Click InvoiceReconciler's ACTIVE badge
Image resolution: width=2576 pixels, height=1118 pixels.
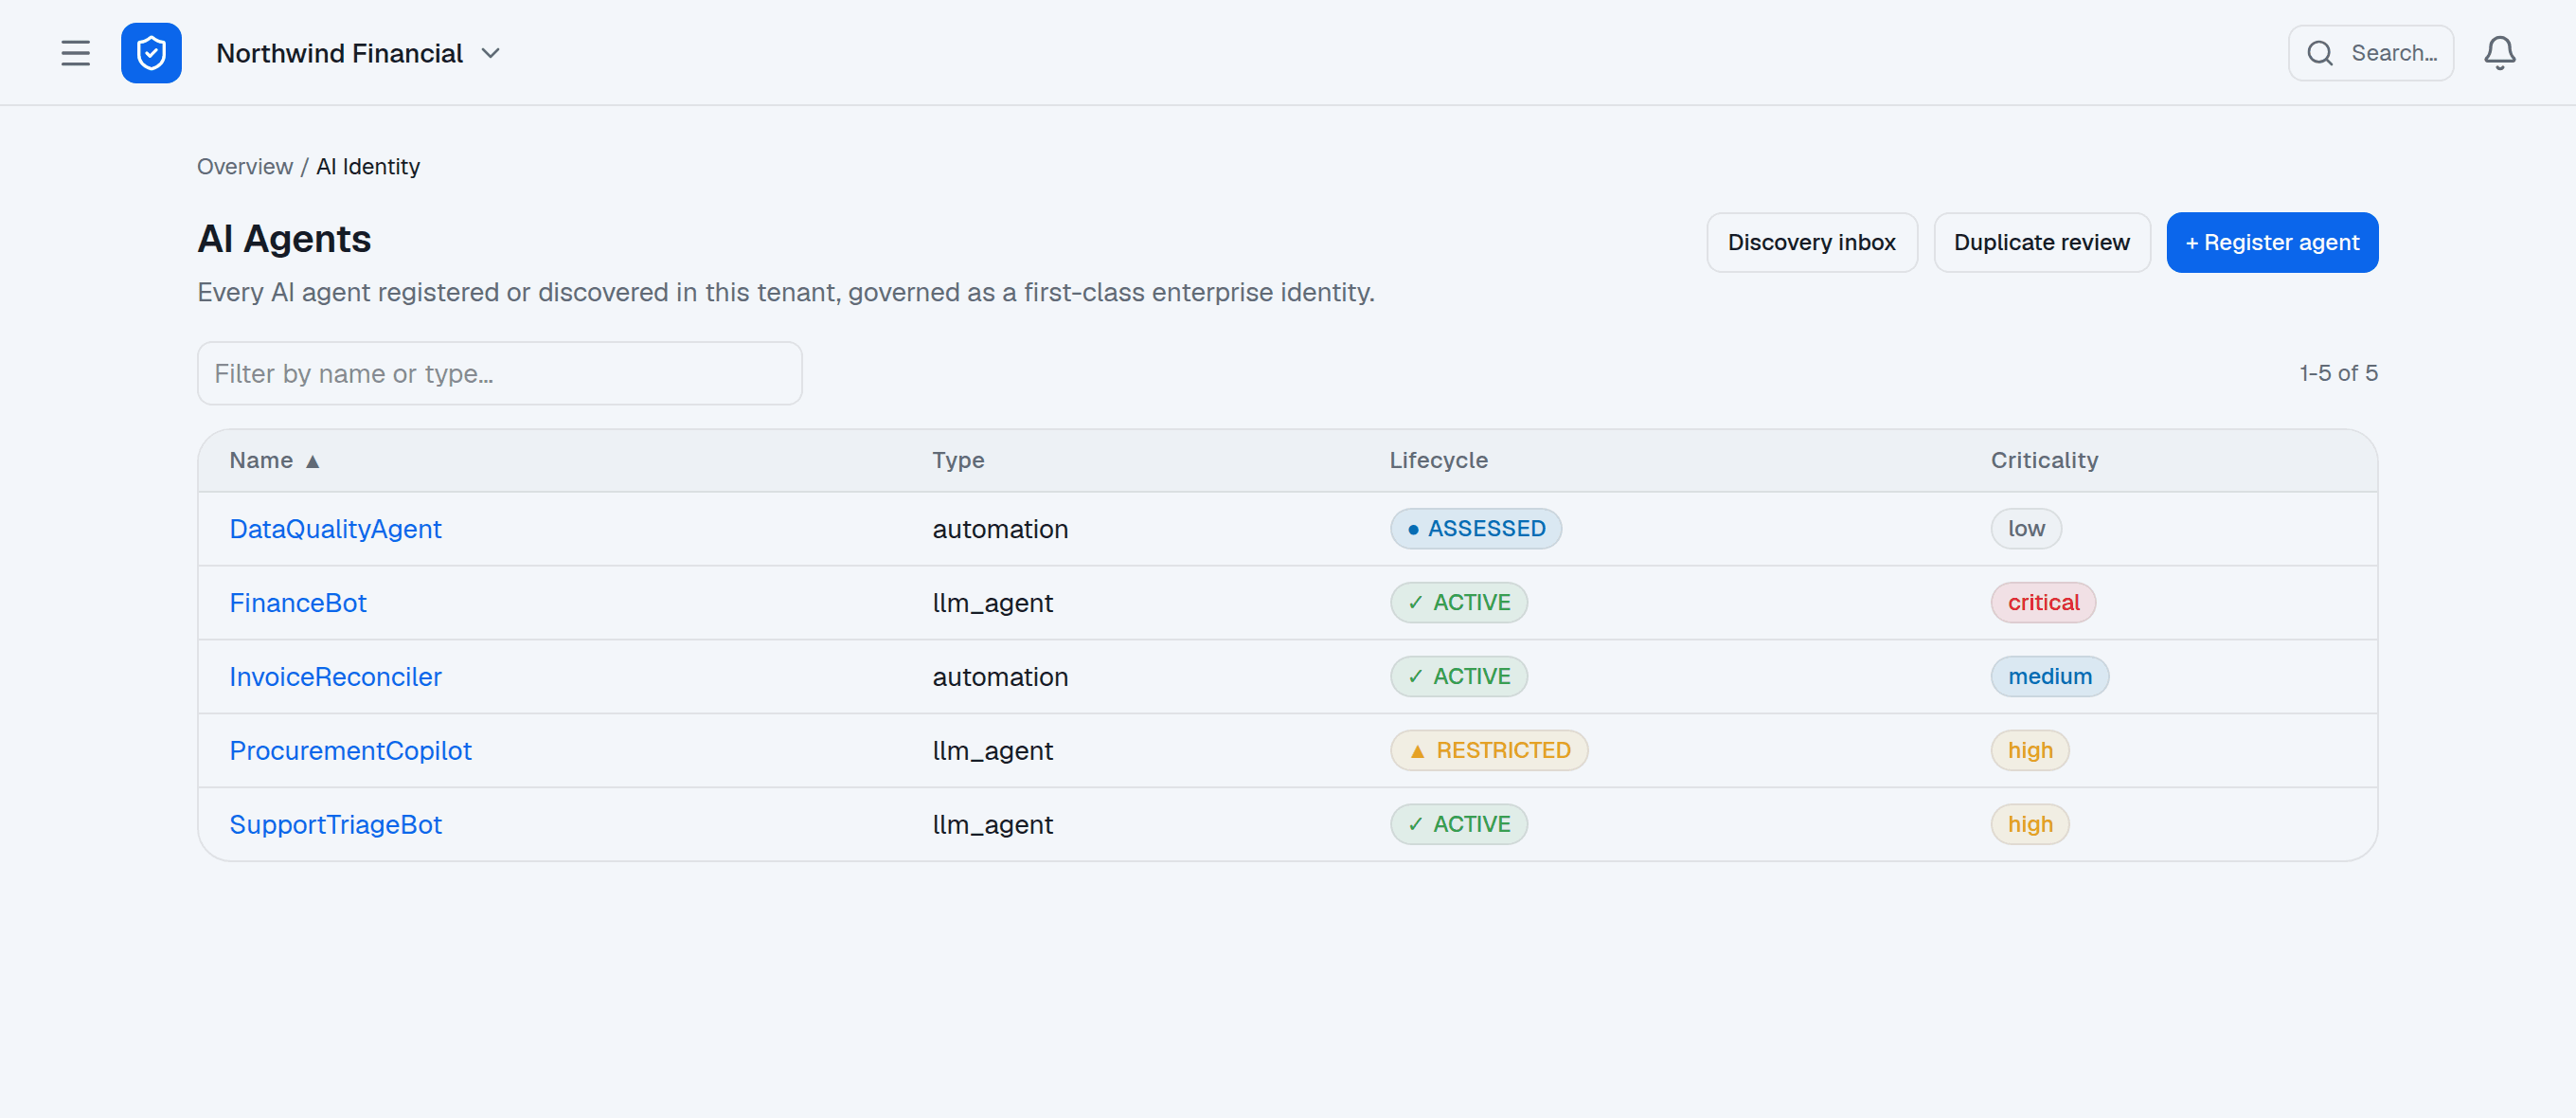(1458, 677)
